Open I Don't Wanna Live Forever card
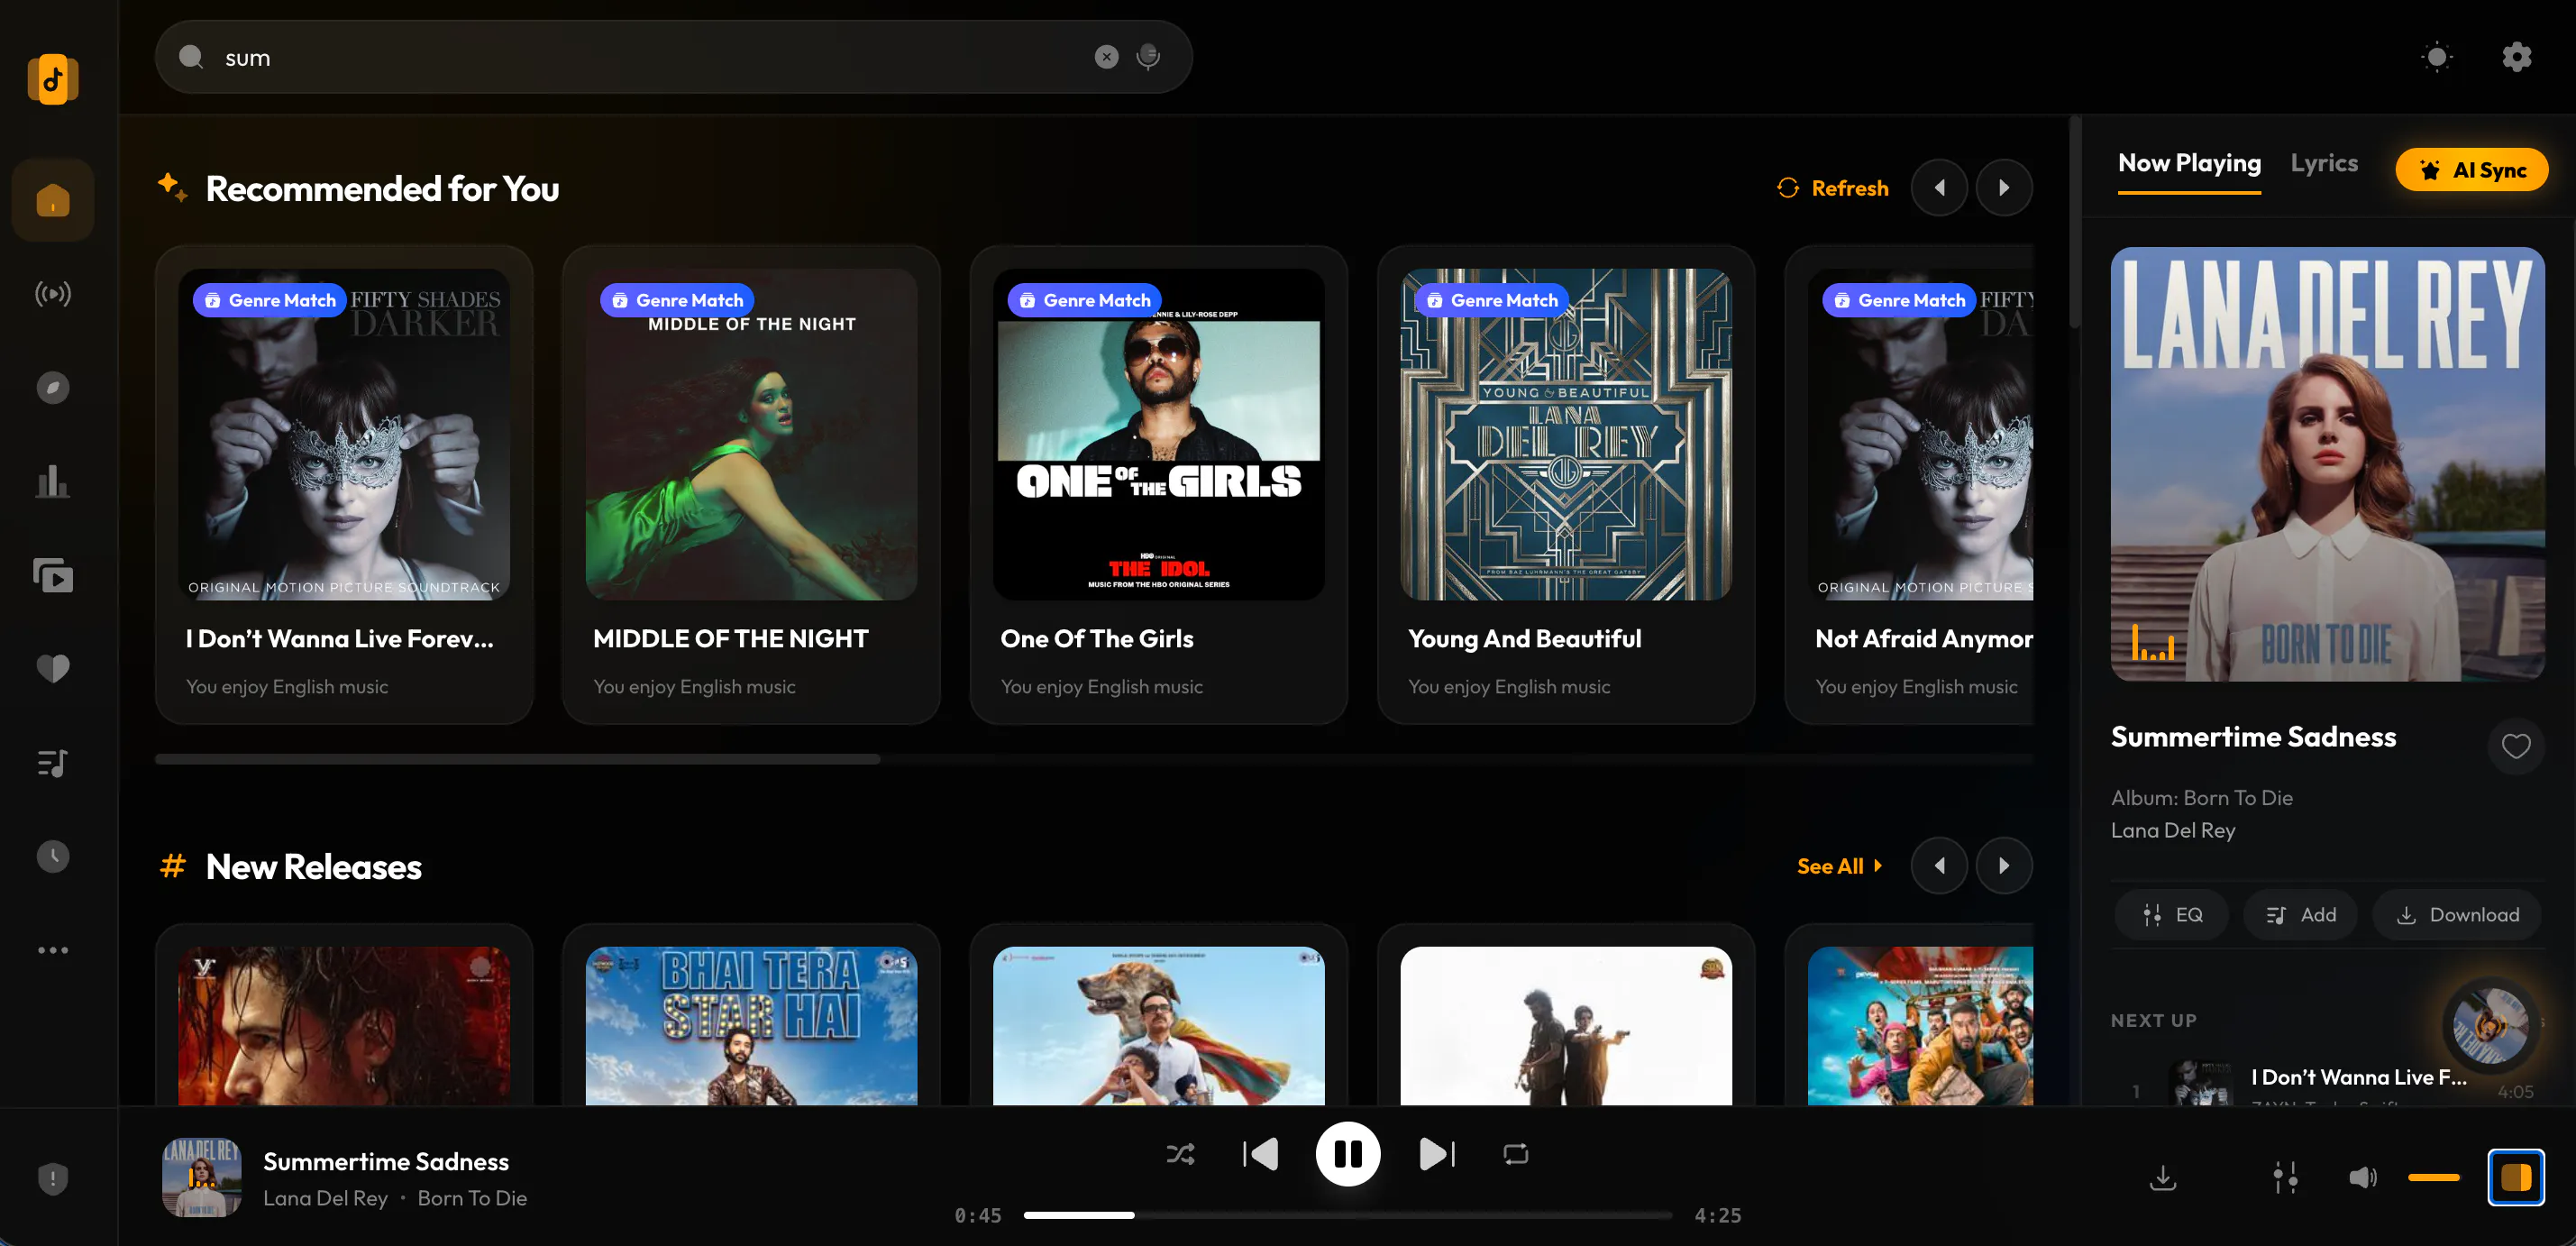The height and width of the screenshot is (1246, 2576). click(x=344, y=484)
